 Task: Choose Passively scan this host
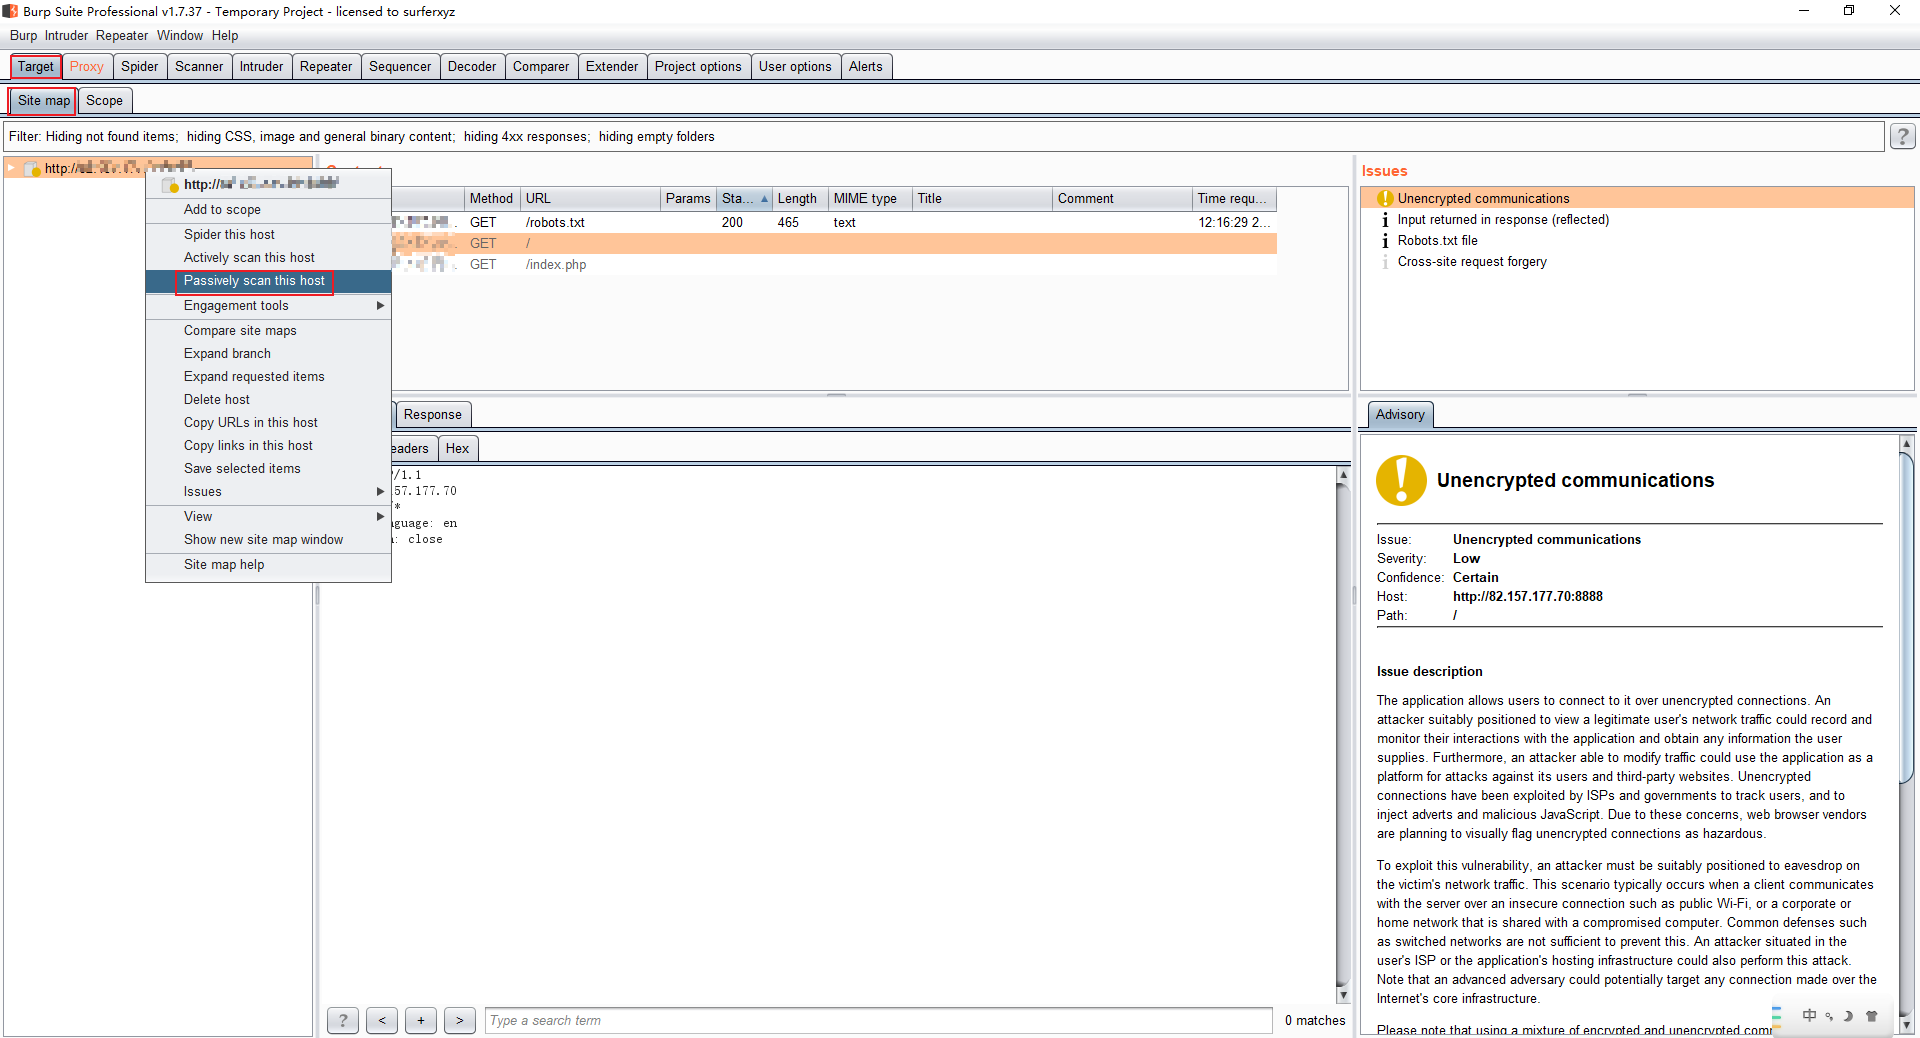(x=268, y=281)
